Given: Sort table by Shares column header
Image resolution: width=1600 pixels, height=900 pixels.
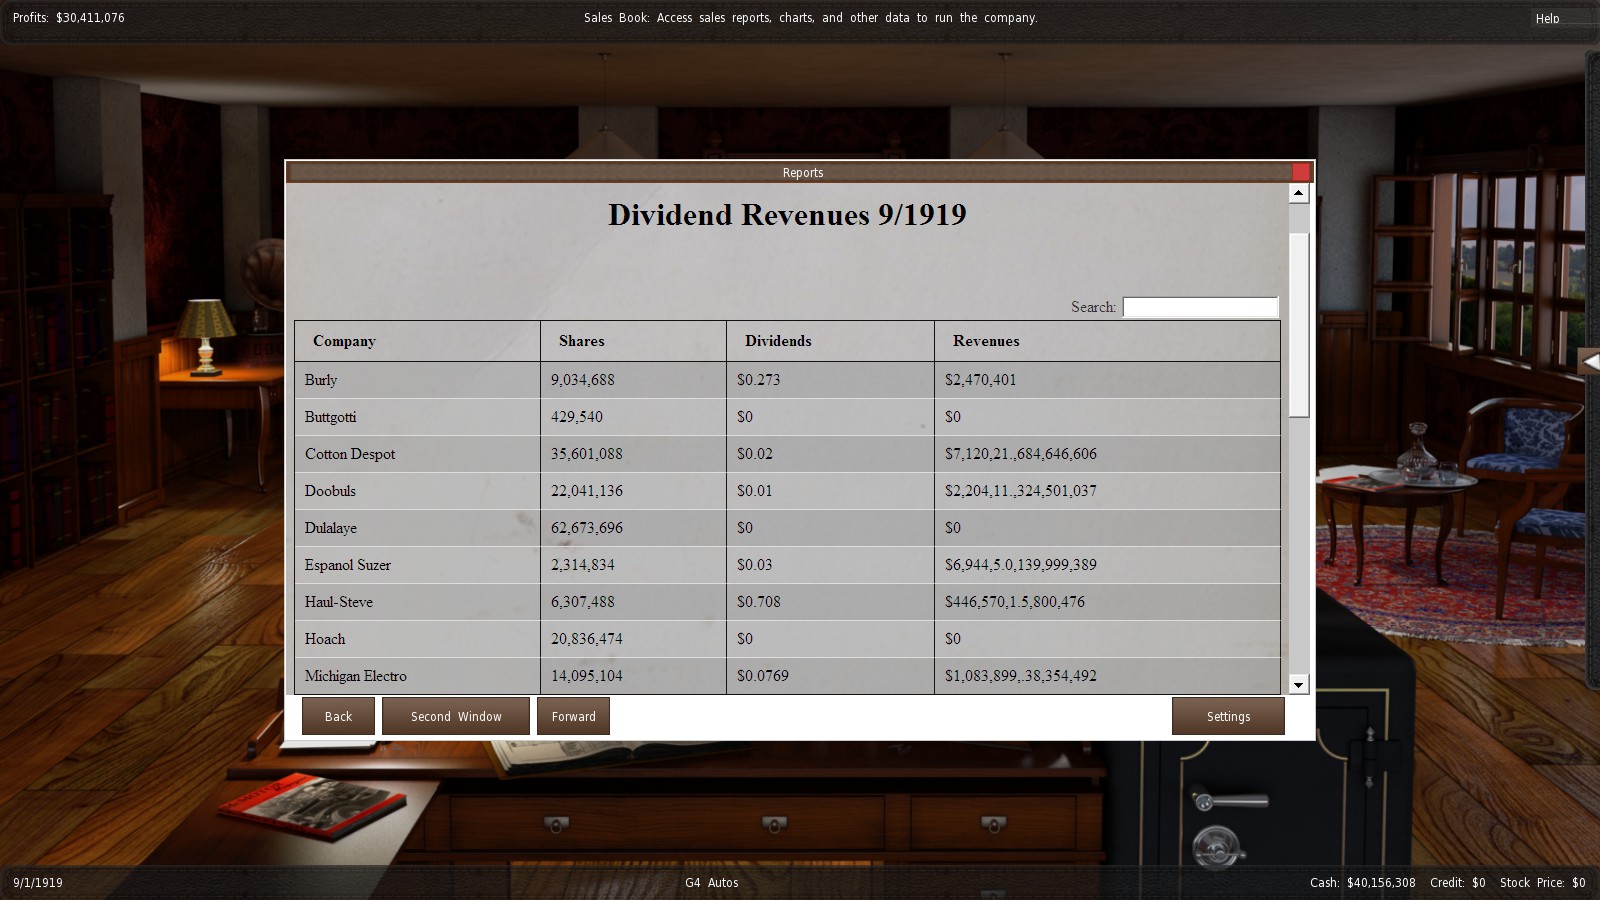Looking at the screenshot, I should point(581,341).
